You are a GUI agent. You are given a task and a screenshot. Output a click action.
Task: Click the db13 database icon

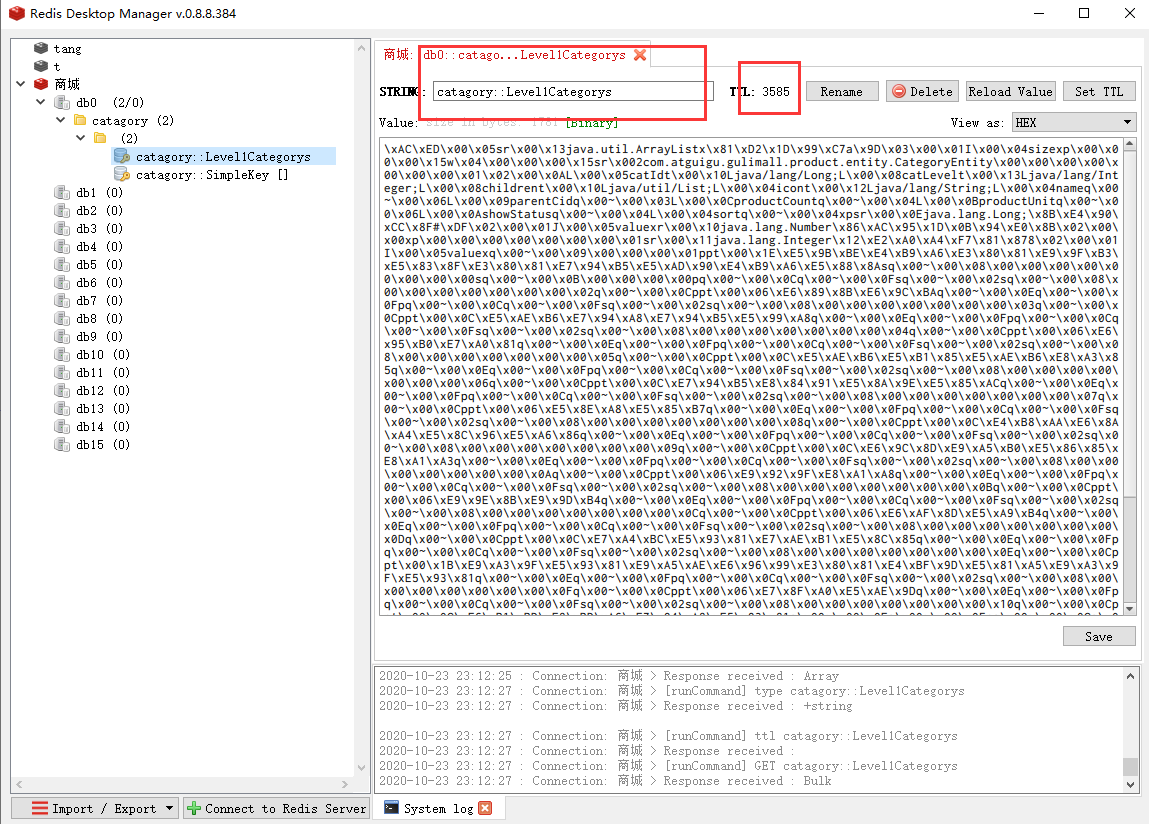pyautogui.click(x=62, y=408)
